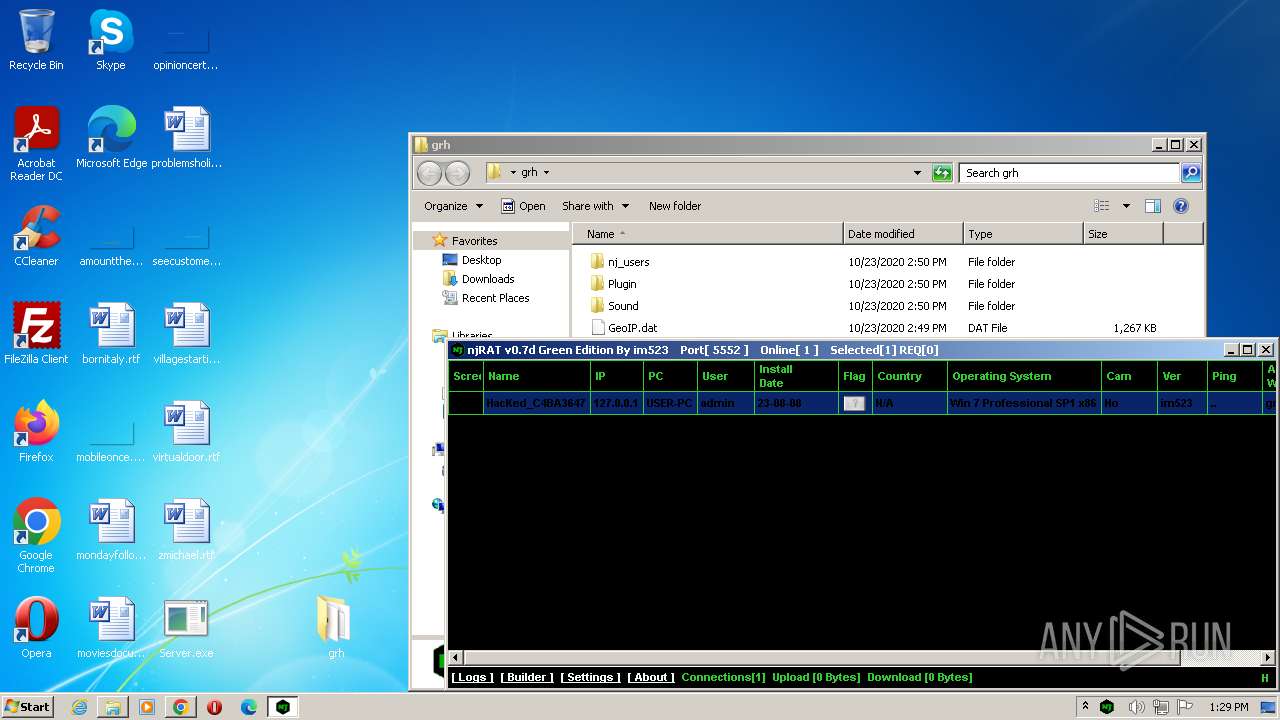This screenshot has width=1280, height=720.
Task: Click Edge icon in taskbar
Action: click(x=249, y=707)
